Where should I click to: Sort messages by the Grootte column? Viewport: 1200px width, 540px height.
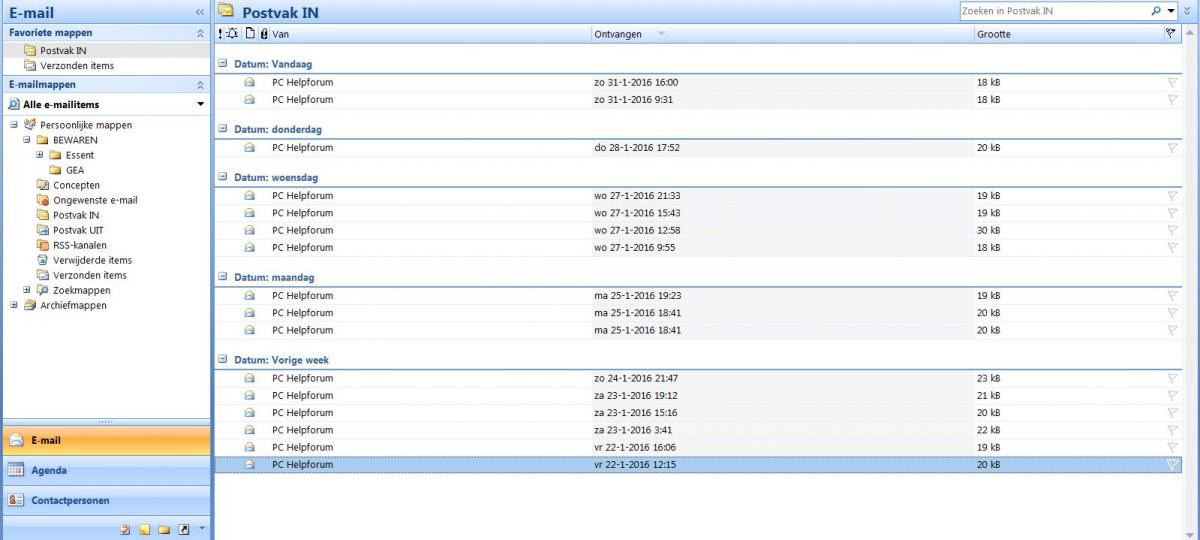(x=1068, y=34)
